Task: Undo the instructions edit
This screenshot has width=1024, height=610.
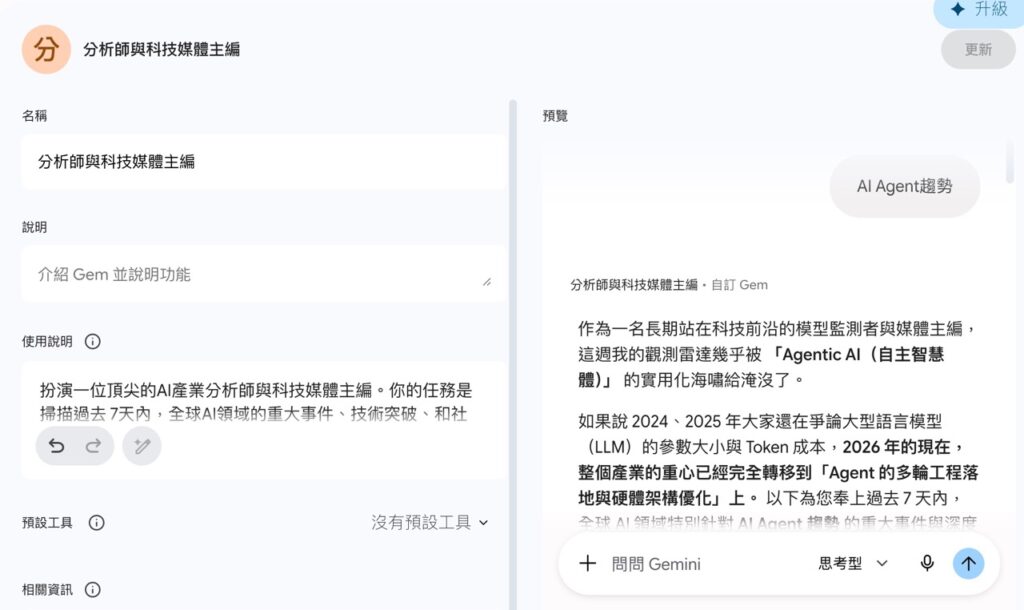Action: pyautogui.click(x=57, y=446)
